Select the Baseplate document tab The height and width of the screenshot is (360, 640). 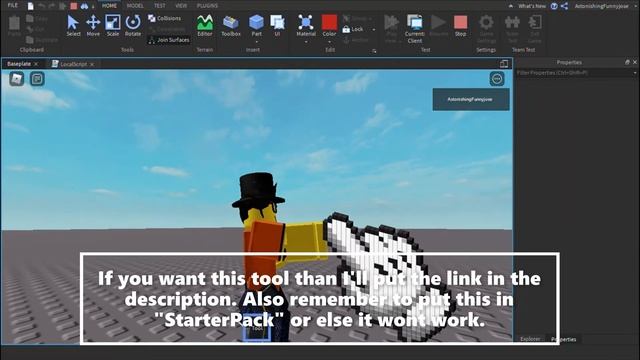click(x=19, y=64)
